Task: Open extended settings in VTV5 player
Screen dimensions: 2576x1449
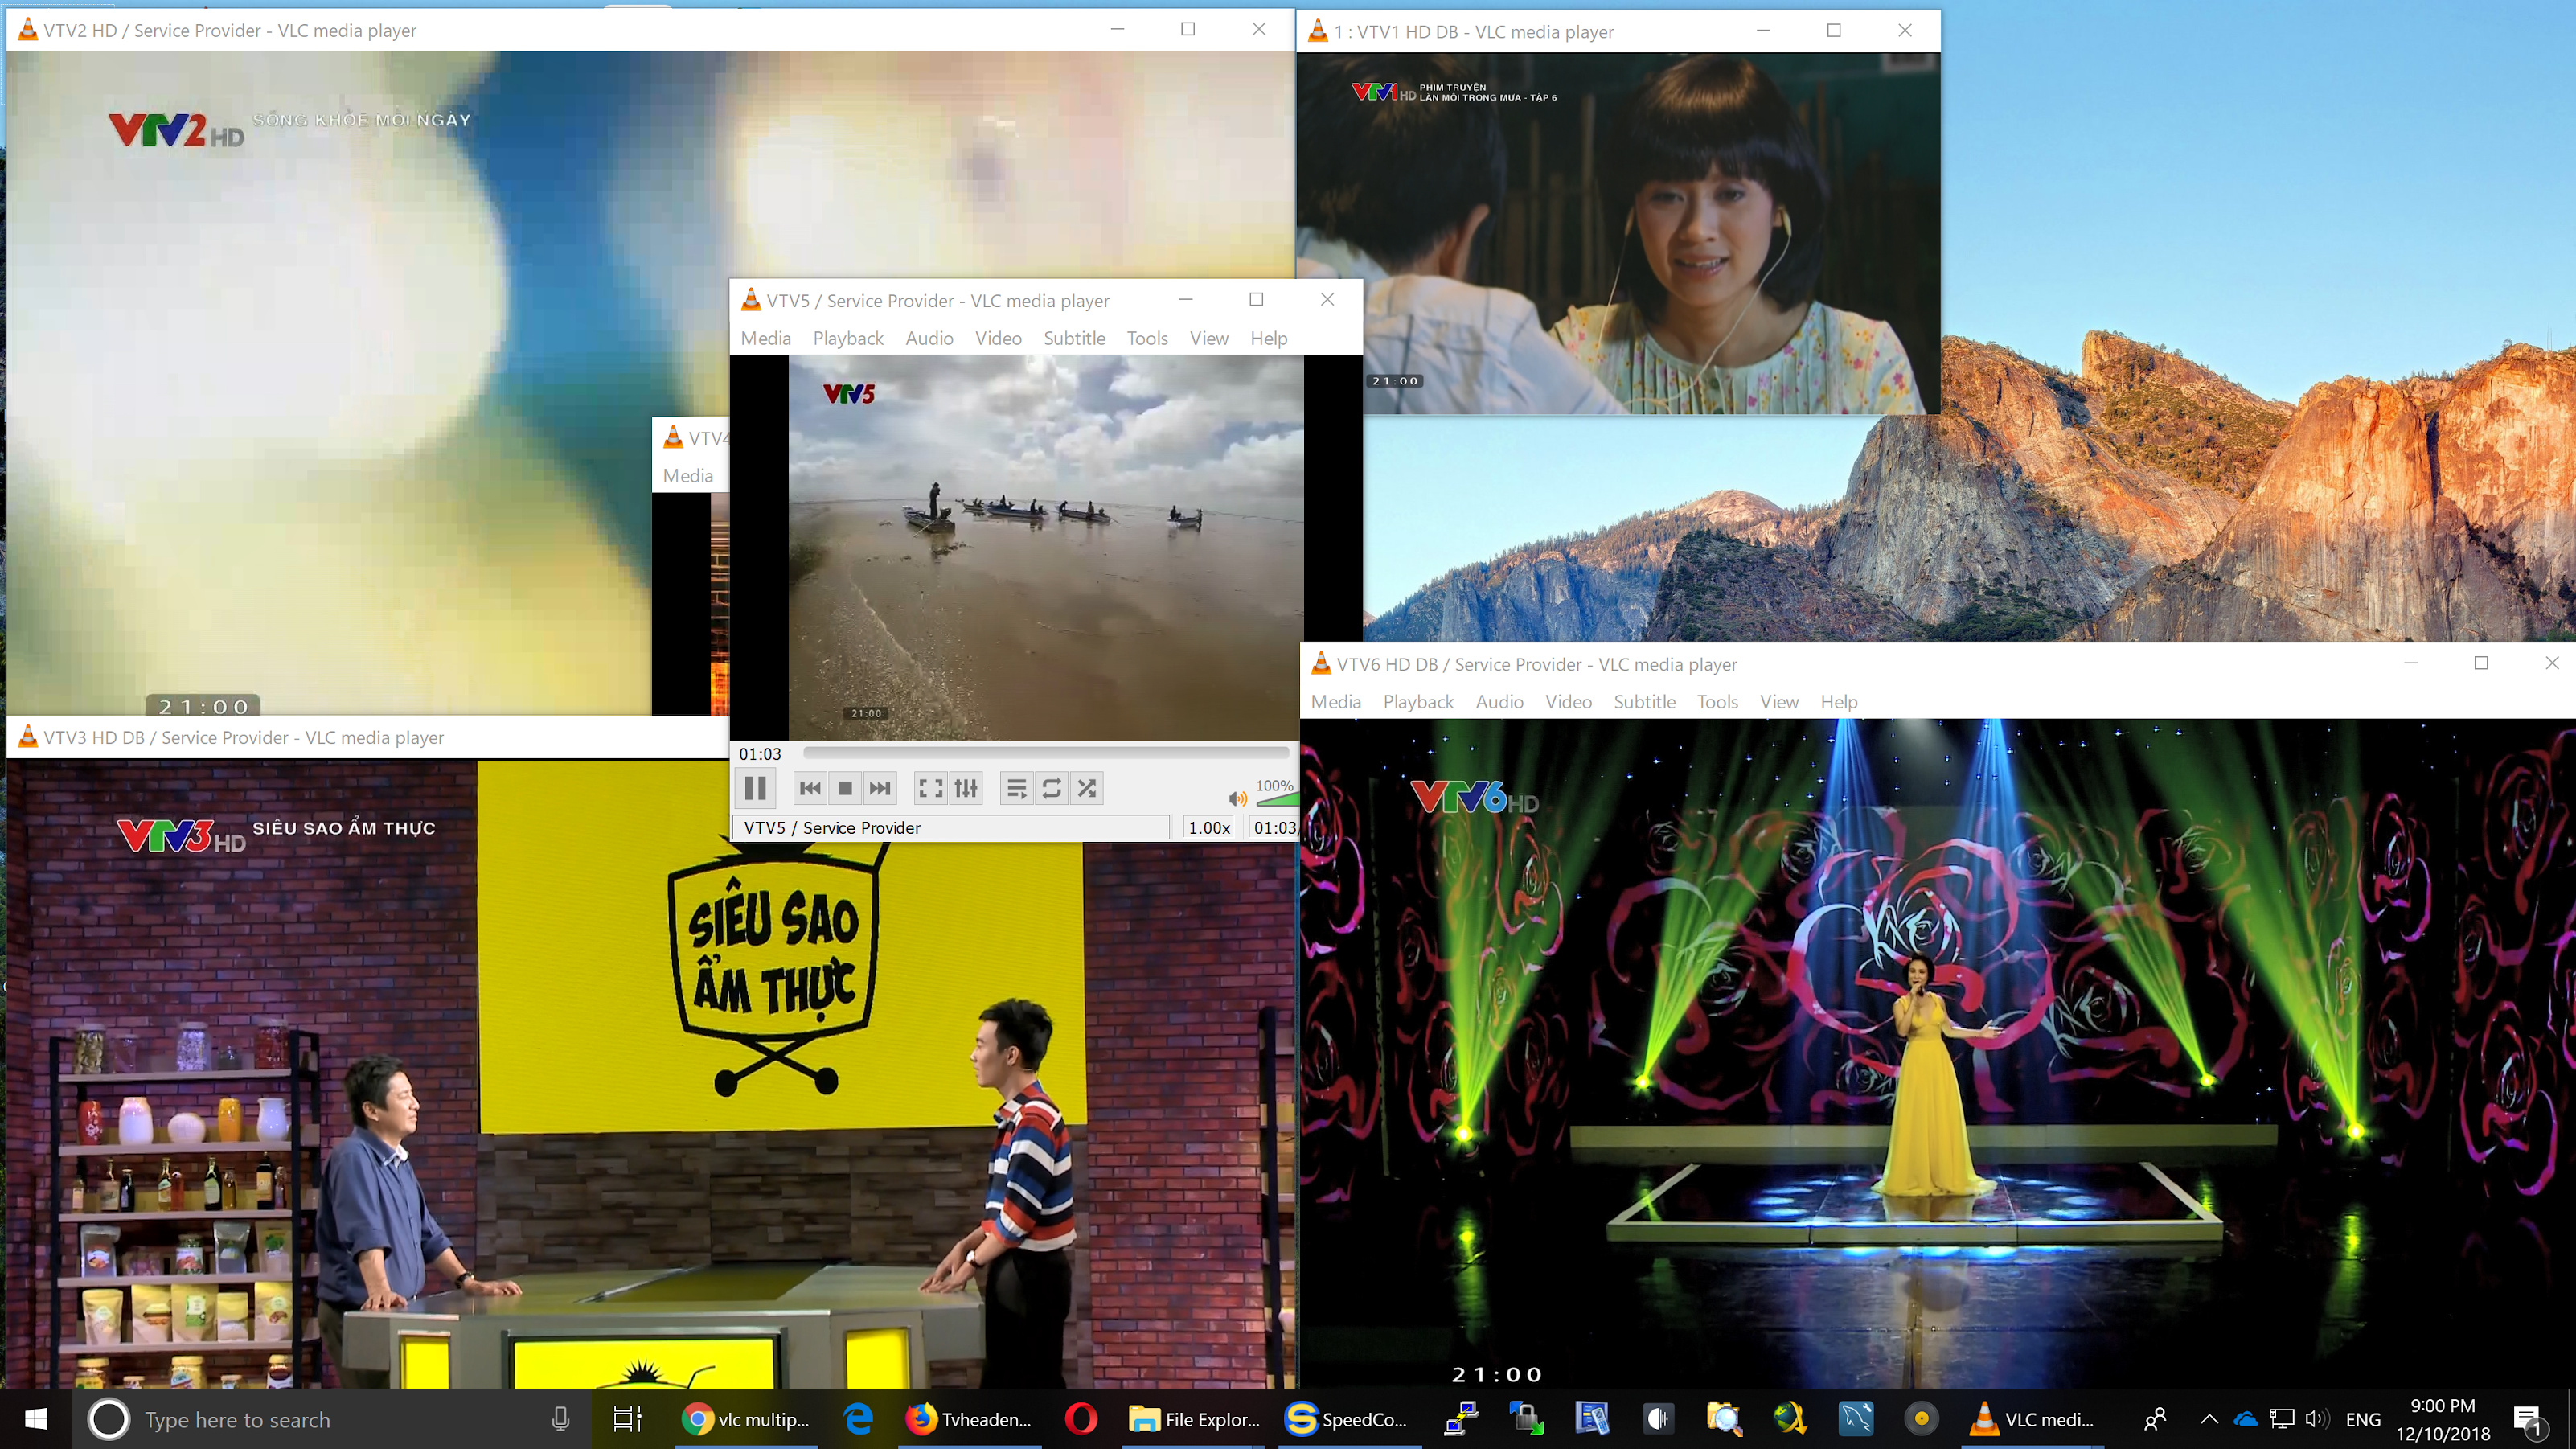Action: point(966,789)
